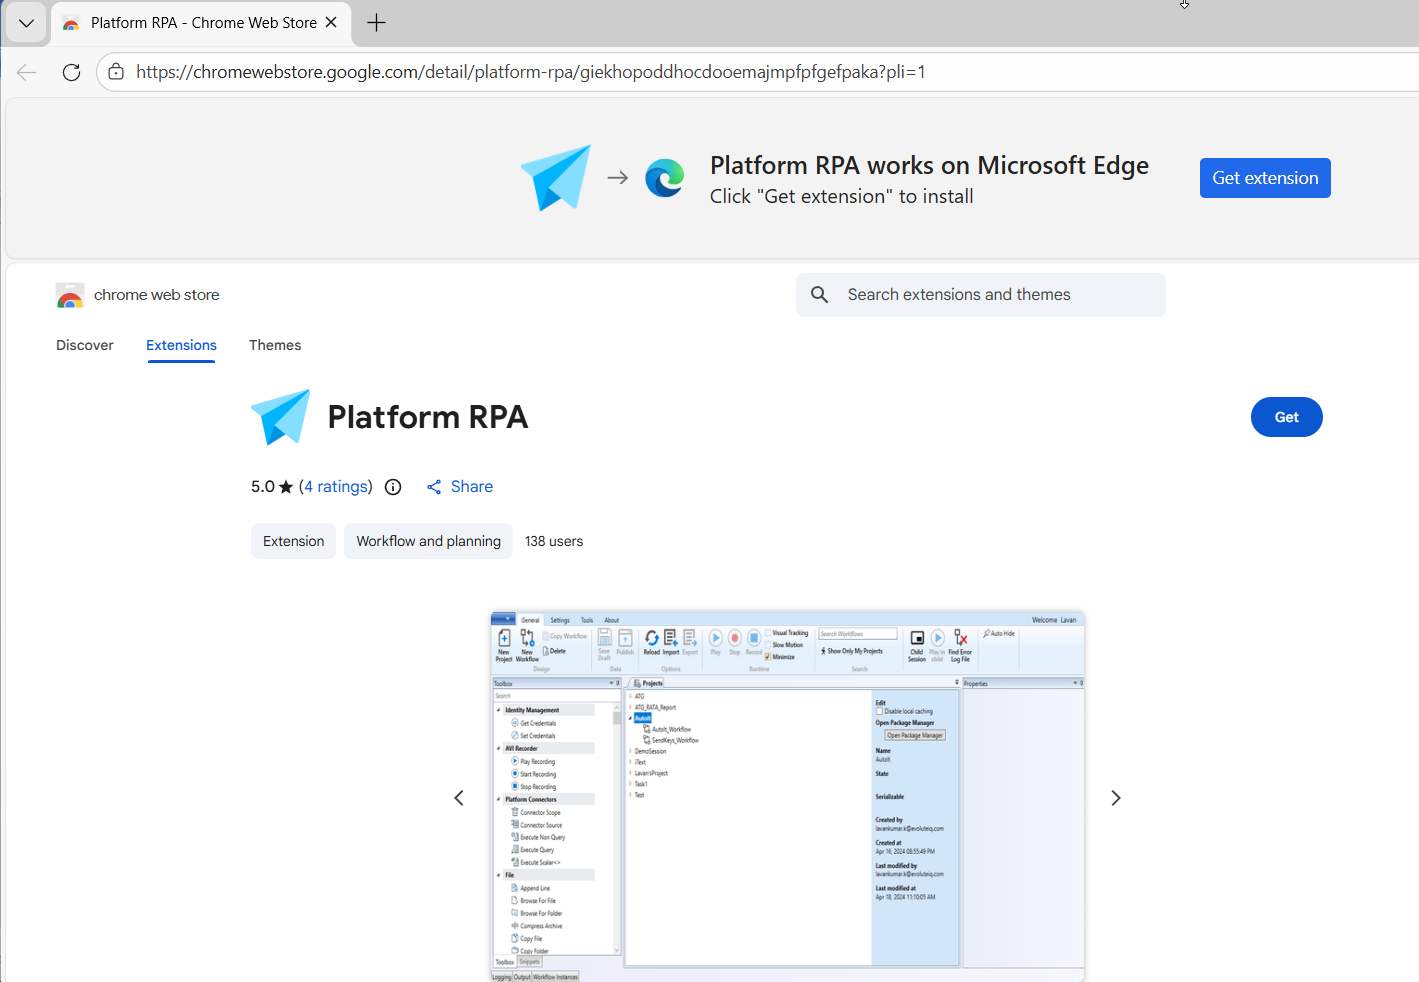The width and height of the screenshot is (1419, 982).
Task: Open the tab search dropdown arrow
Action: (26, 23)
